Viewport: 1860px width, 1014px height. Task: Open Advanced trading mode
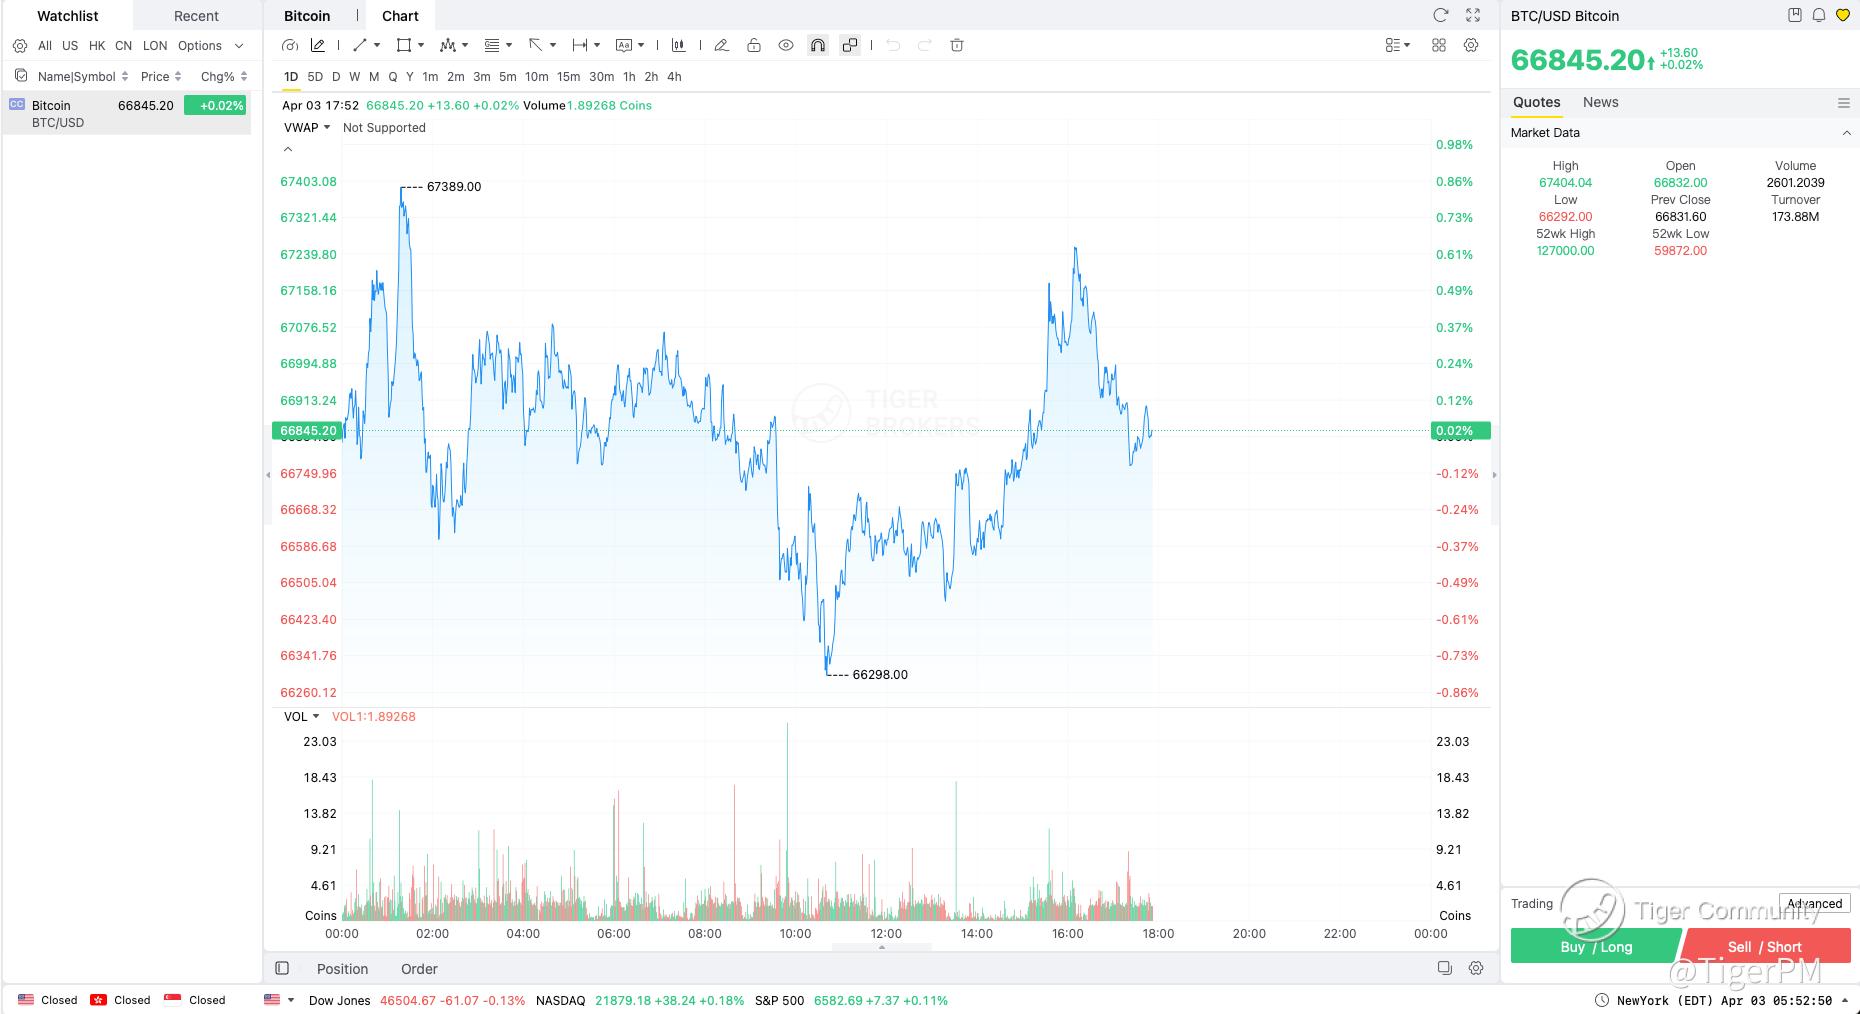point(1814,903)
